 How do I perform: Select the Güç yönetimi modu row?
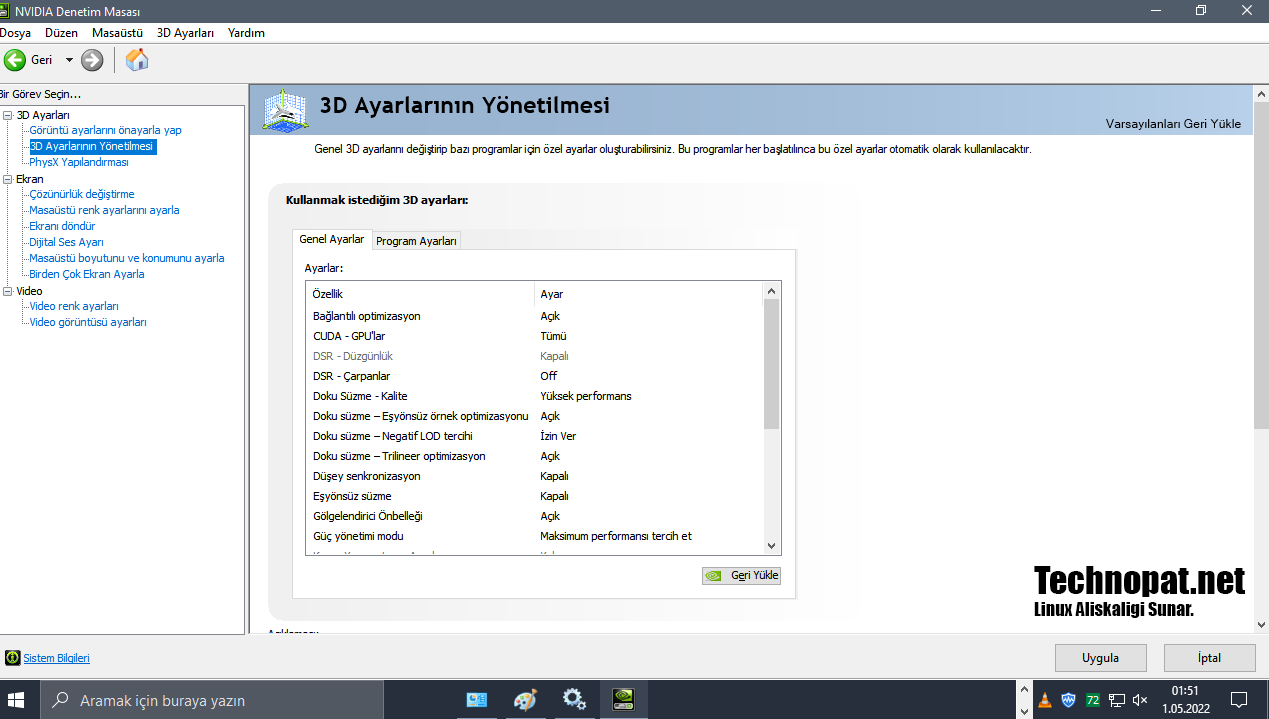pyautogui.click(x=535, y=536)
